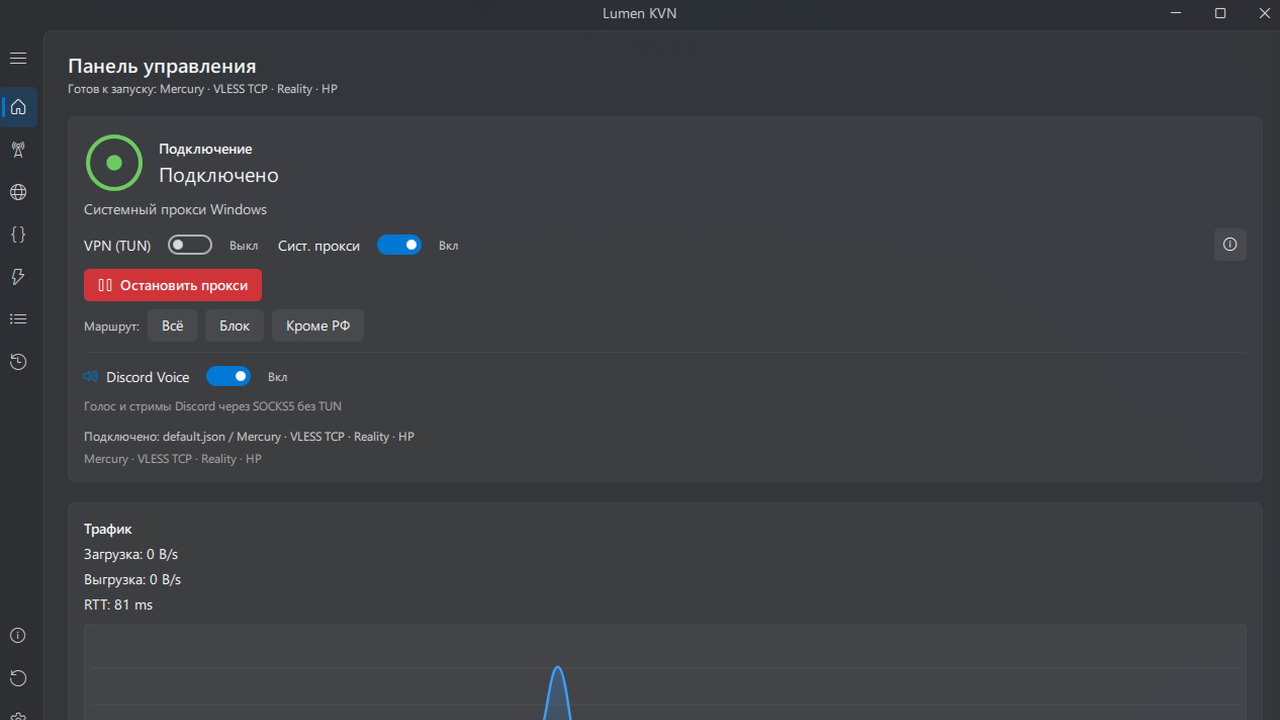Go to the Home page icon

[18, 107]
